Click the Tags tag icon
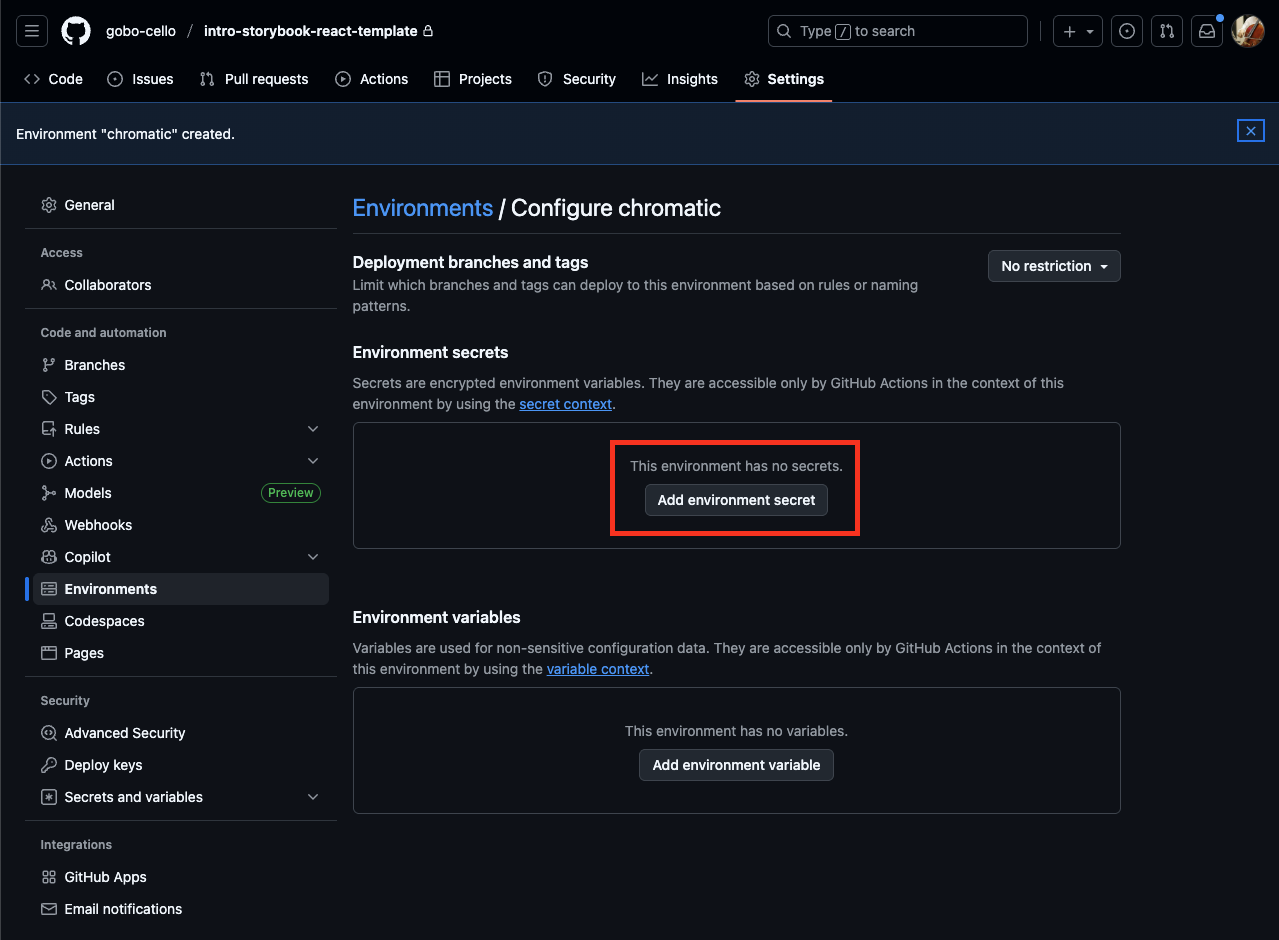The width and height of the screenshot is (1279, 940). [49, 397]
